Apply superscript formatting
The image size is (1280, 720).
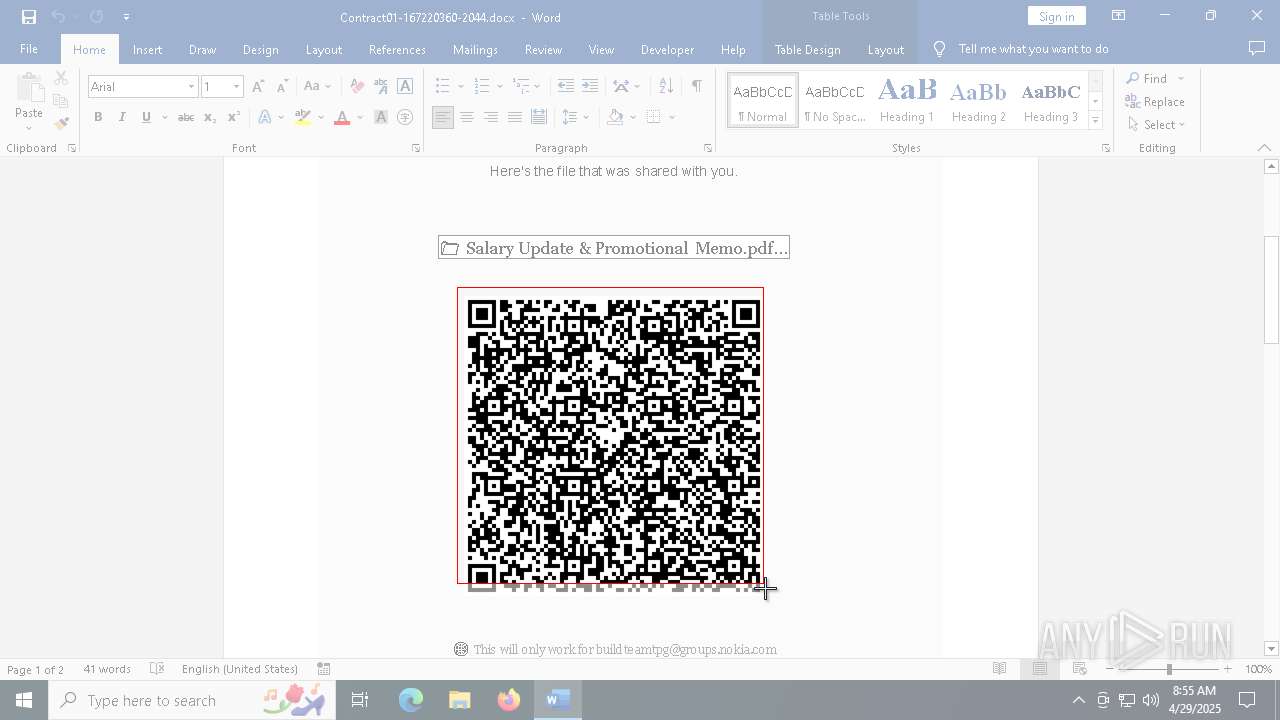click(234, 117)
